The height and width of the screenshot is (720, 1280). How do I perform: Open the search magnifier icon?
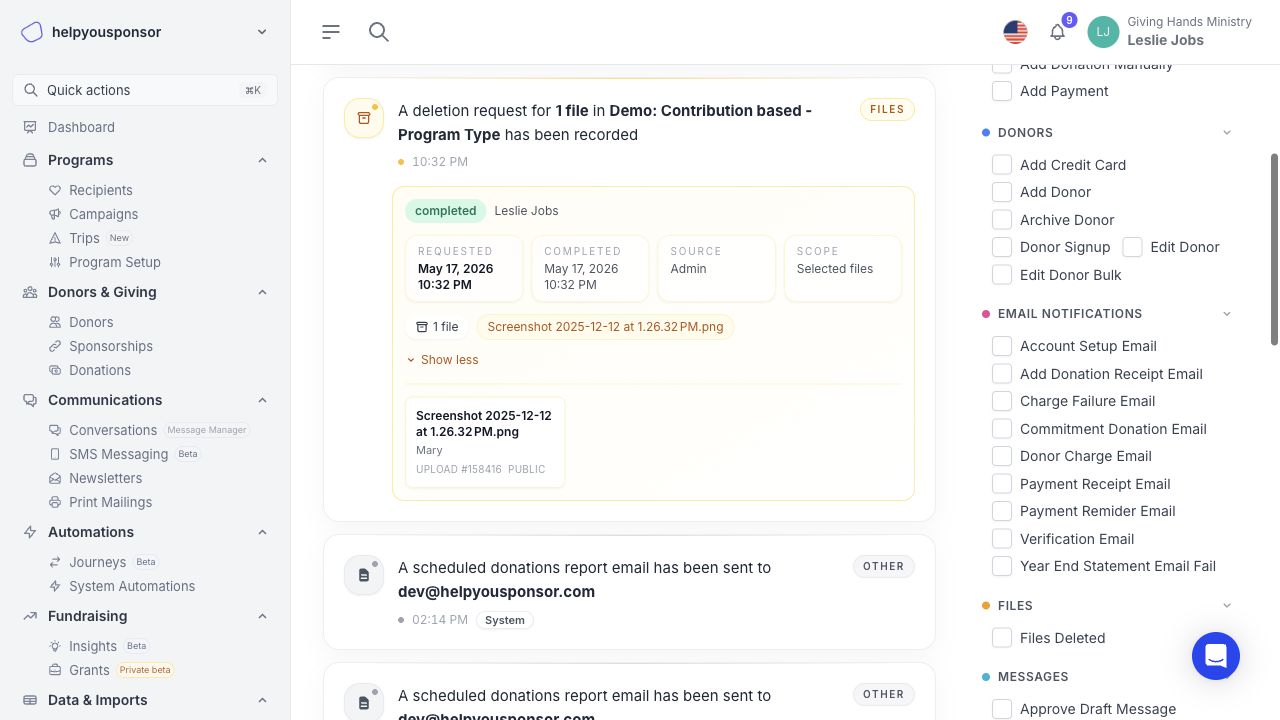[x=378, y=32]
